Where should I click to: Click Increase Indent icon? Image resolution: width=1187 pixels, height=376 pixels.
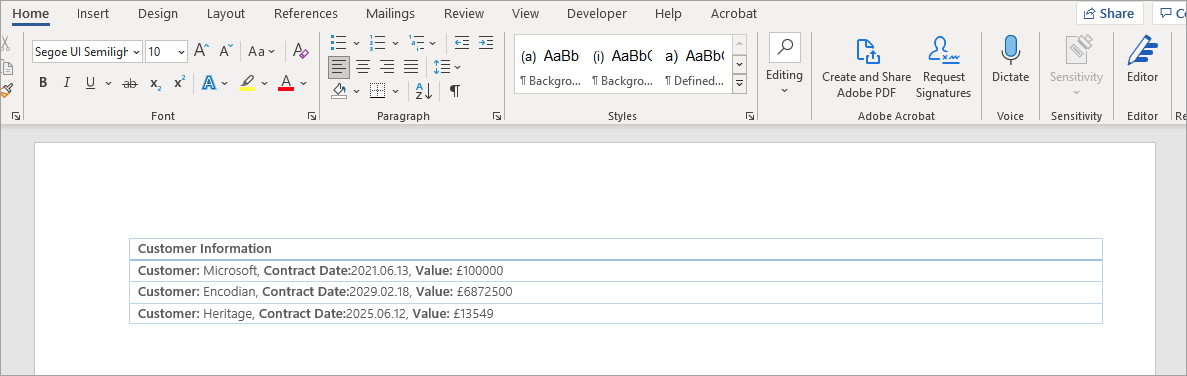tap(485, 42)
